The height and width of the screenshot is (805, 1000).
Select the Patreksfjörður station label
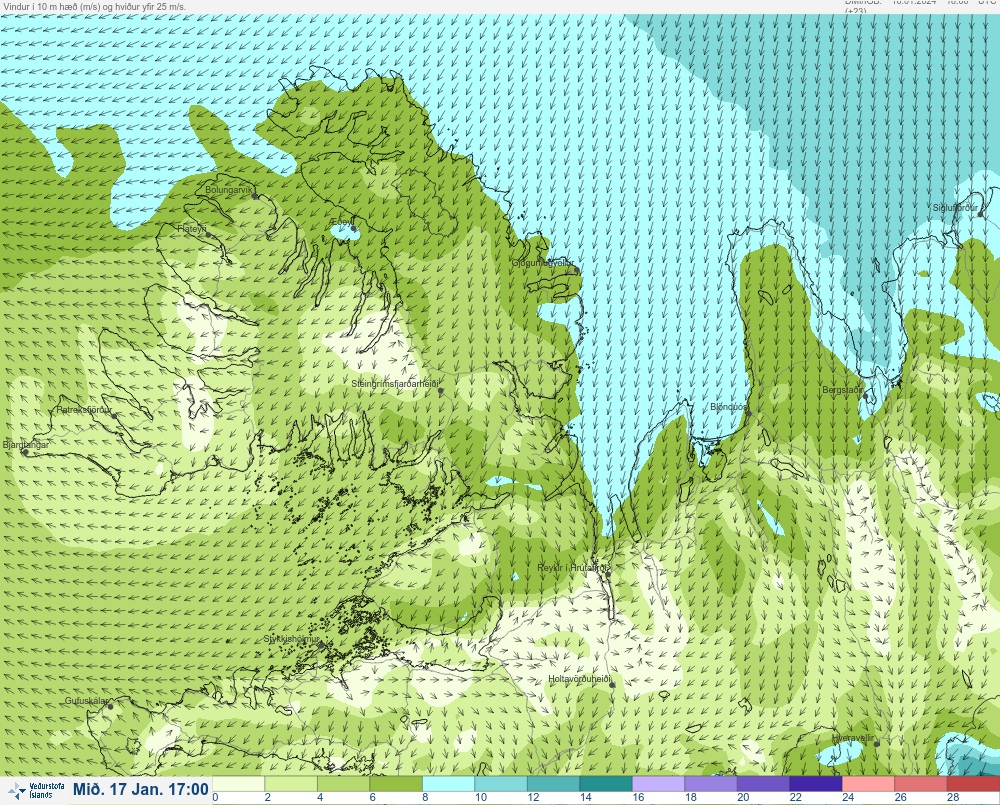(84, 410)
